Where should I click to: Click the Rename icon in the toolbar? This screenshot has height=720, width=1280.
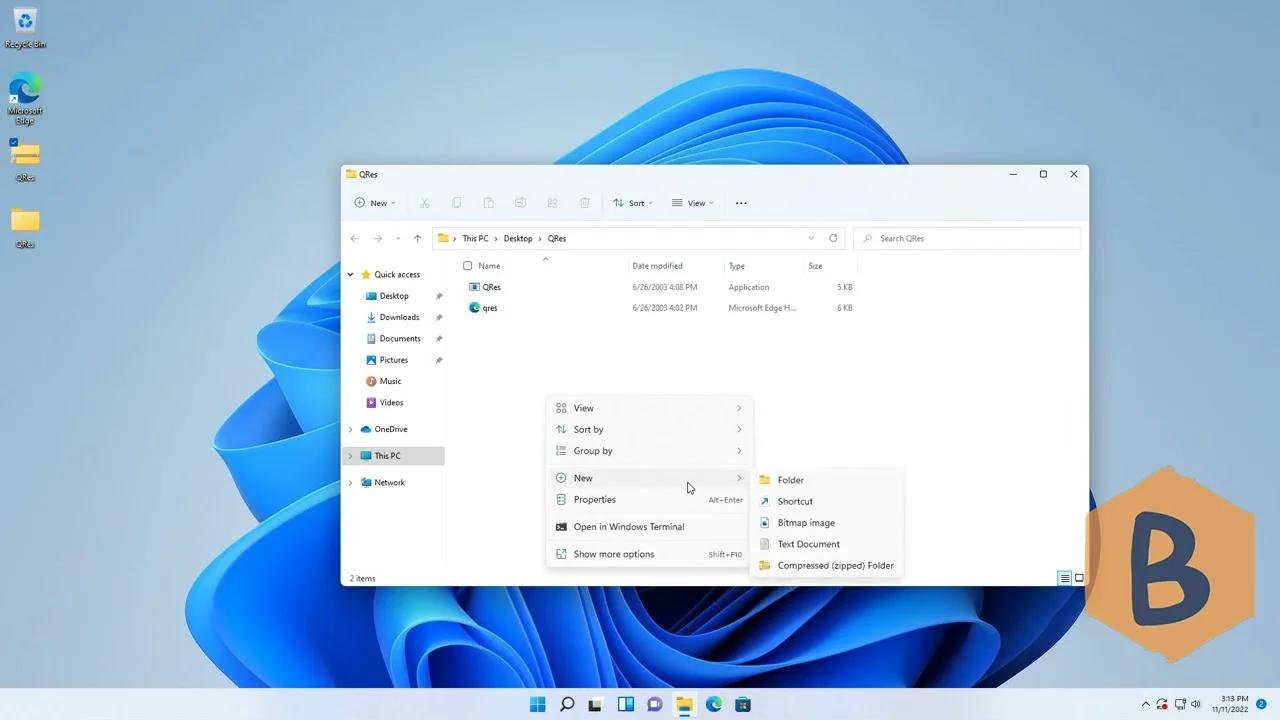520,202
